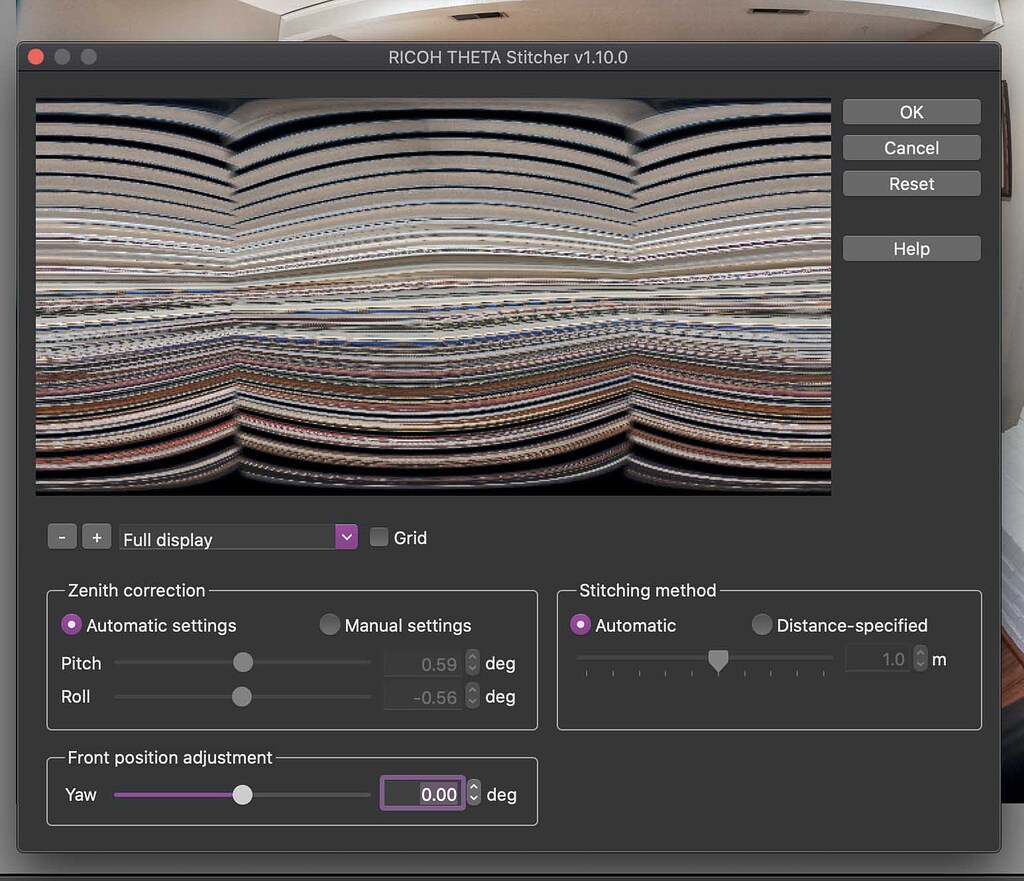This screenshot has width=1024, height=881.
Task: Enable the Grid checkbox
Action: click(x=379, y=537)
